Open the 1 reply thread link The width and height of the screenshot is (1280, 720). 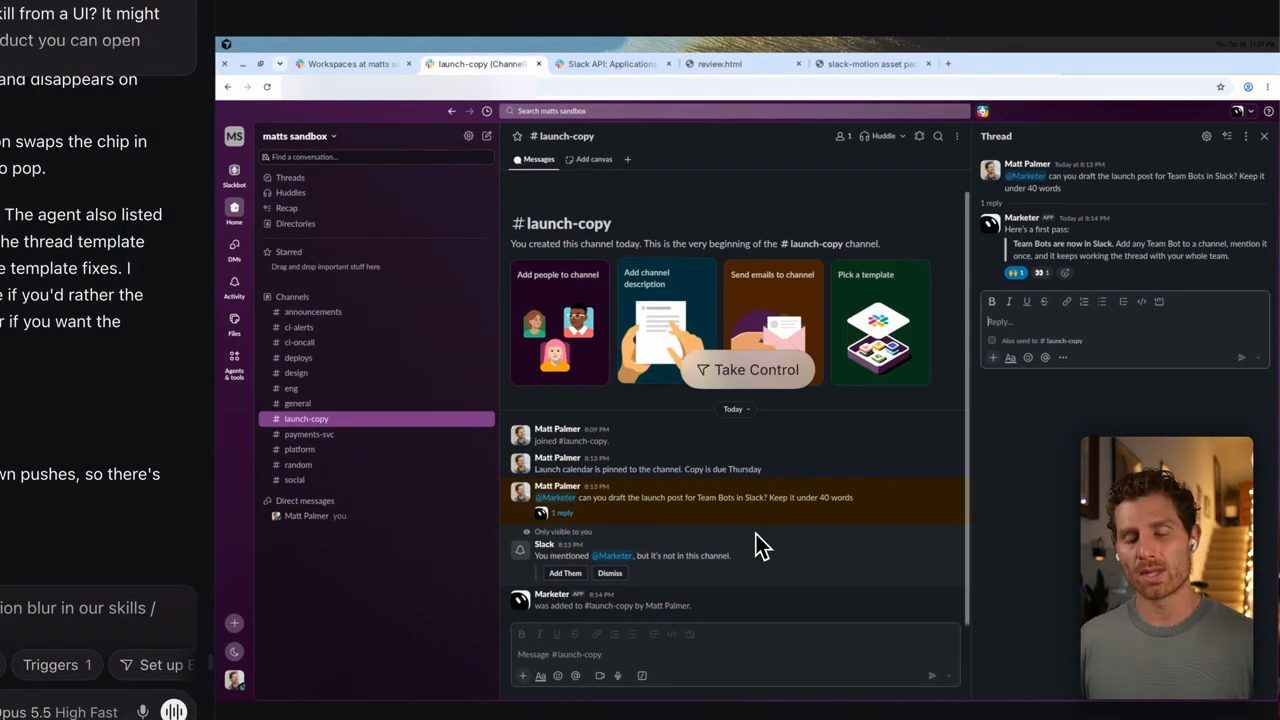(x=563, y=513)
